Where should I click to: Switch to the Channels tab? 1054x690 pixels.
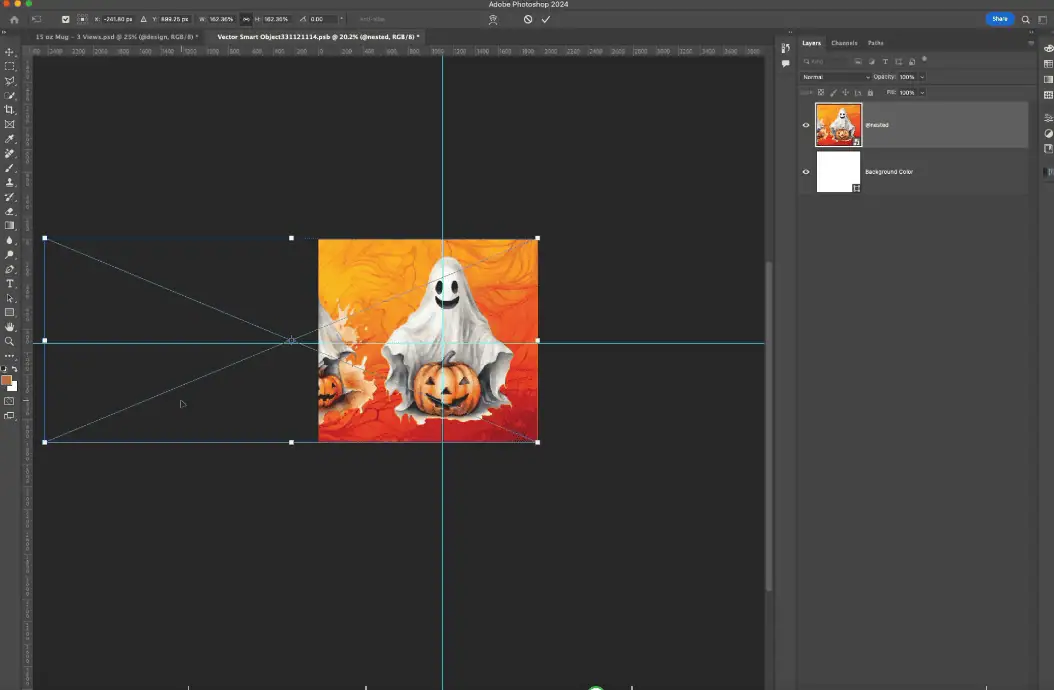pos(844,43)
